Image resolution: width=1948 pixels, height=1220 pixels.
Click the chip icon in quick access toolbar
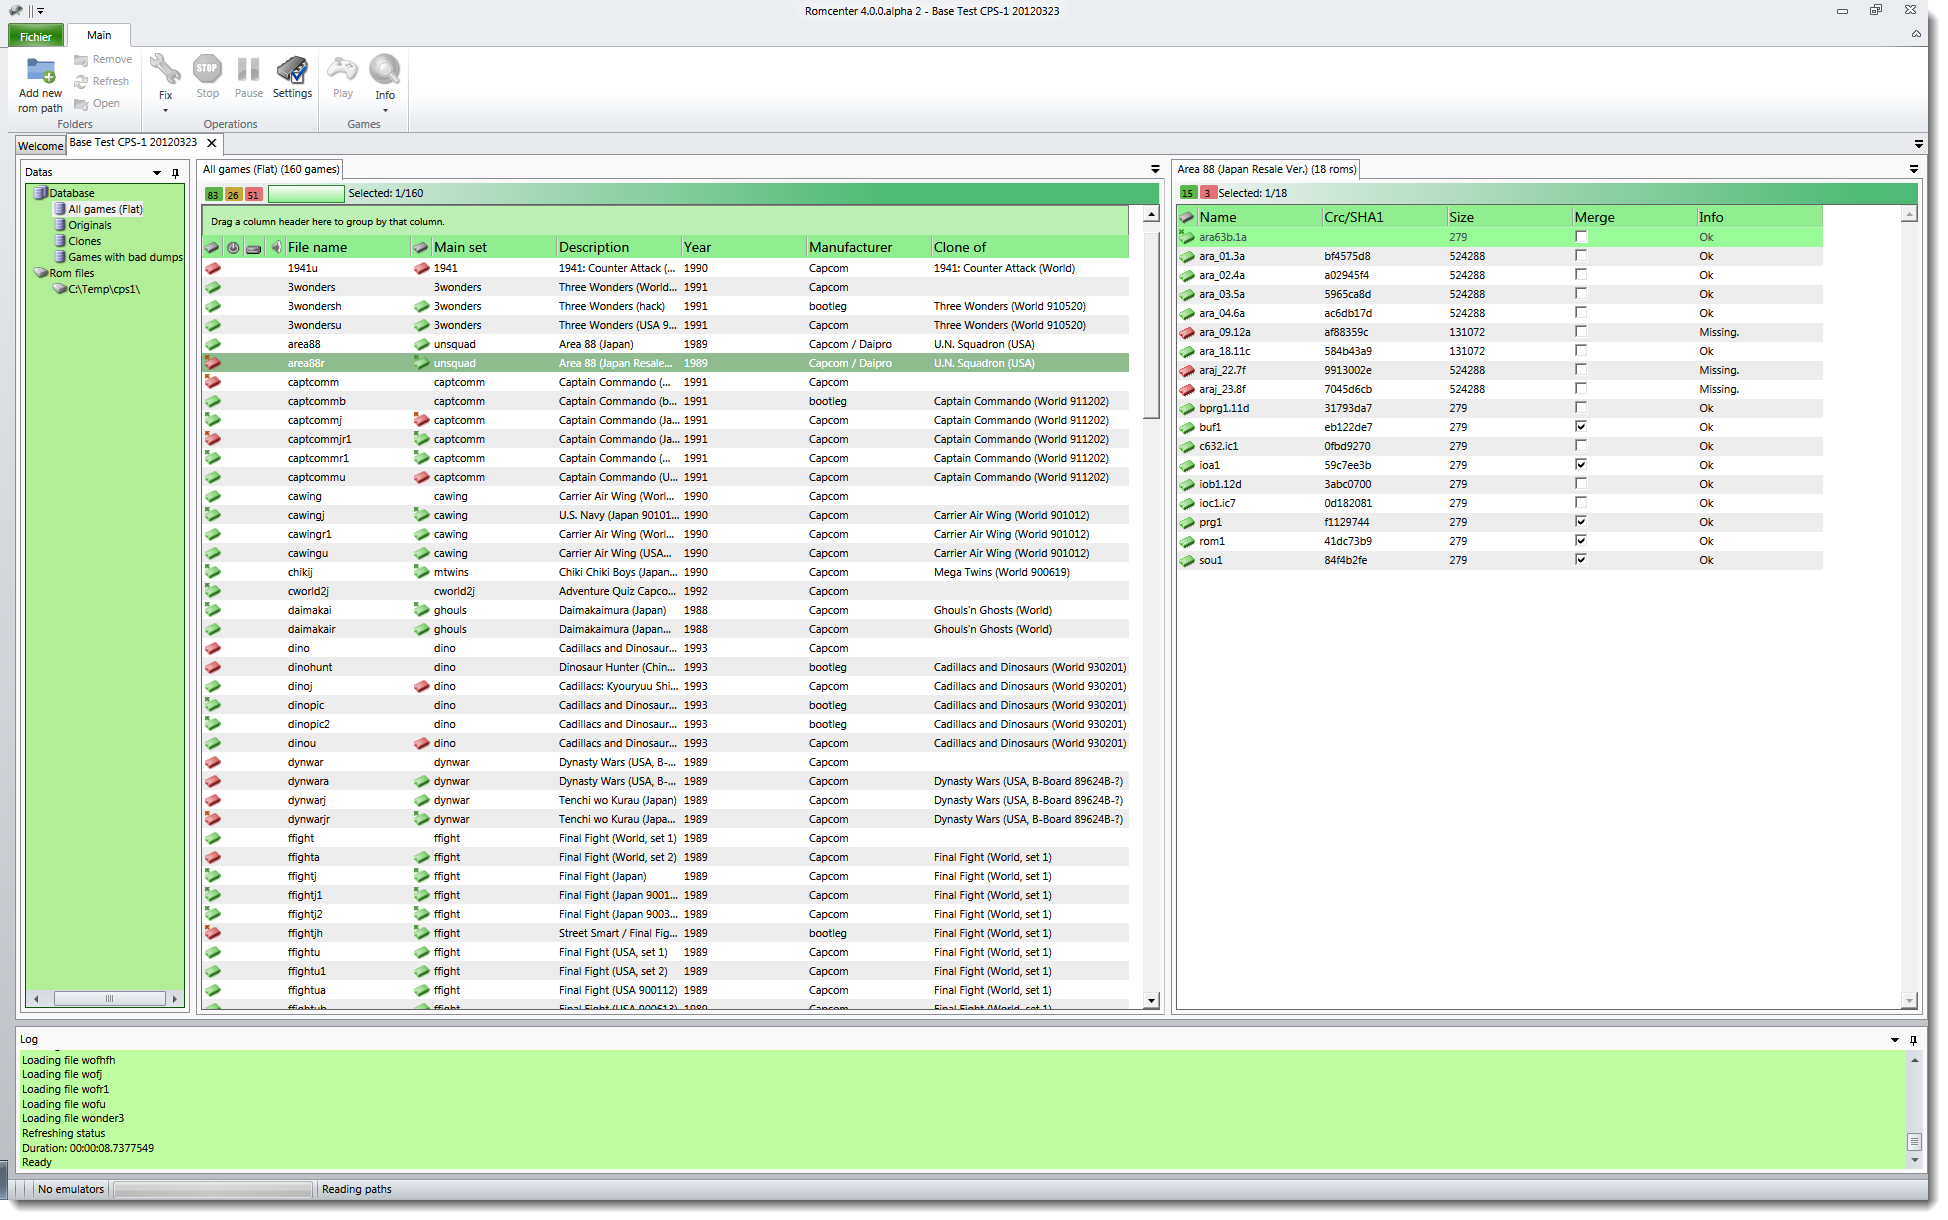click(15, 10)
